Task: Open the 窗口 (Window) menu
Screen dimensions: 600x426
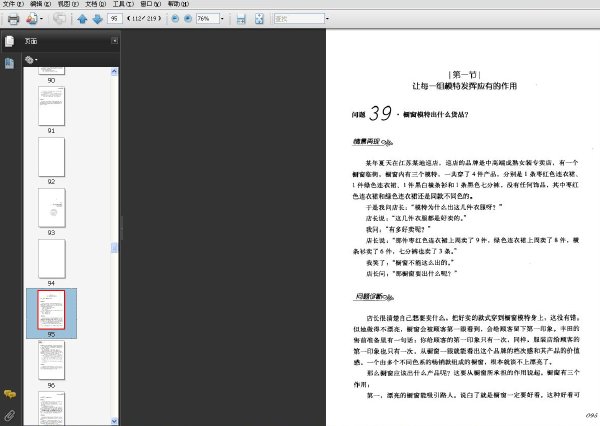Action: [150, 4]
